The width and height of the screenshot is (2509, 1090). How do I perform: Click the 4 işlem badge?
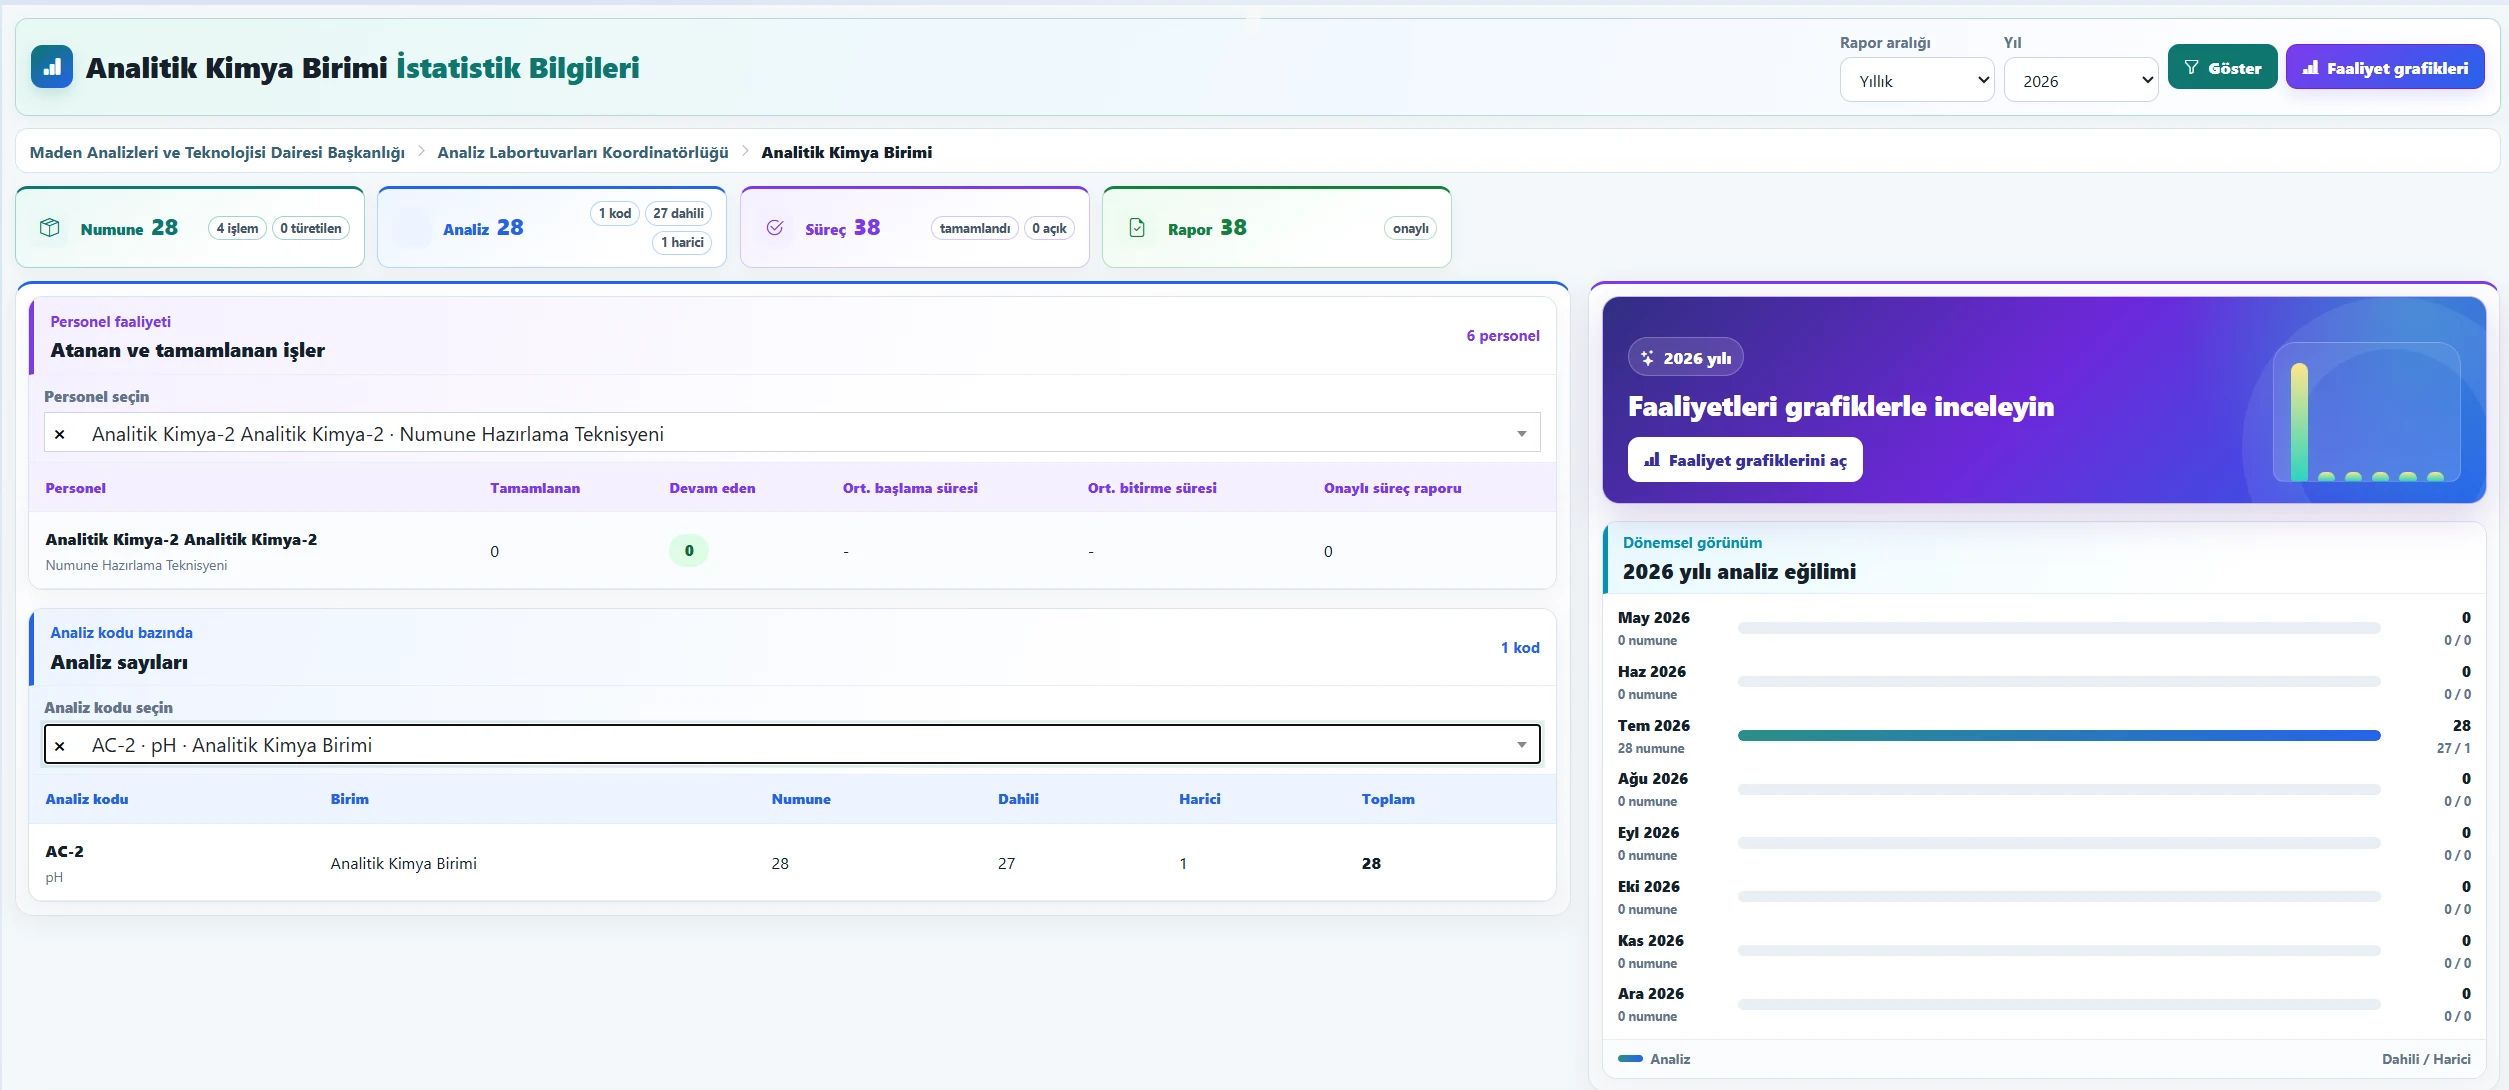[x=237, y=228]
